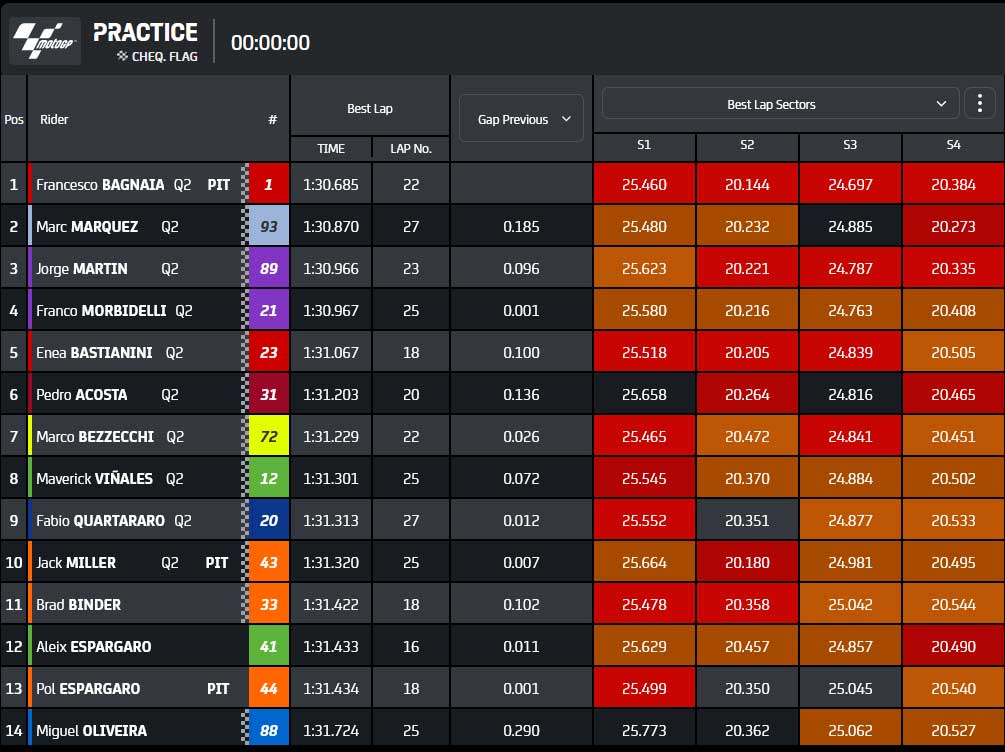The width and height of the screenshot is (1005, 752).
Task: Click Aleix Espargaro's green 41 badge
Action: pos(269,646)
